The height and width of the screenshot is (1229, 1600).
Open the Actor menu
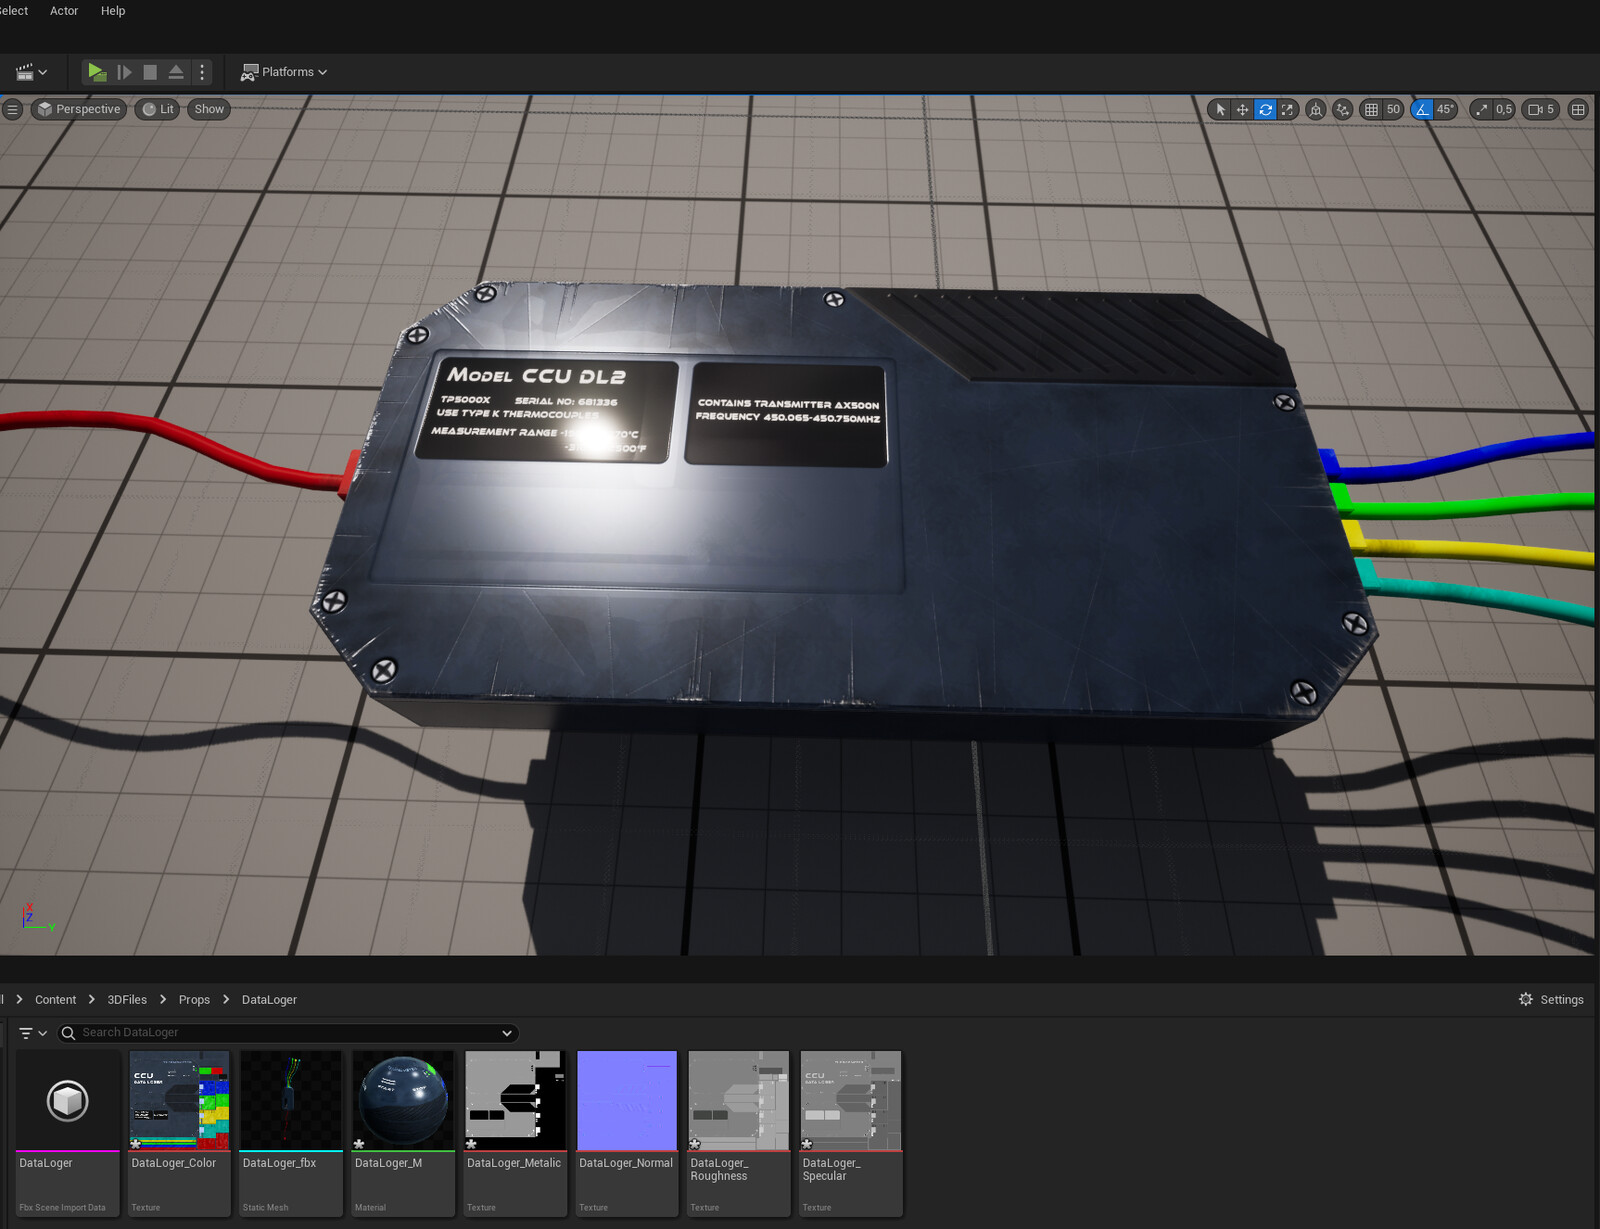(64, 11)
